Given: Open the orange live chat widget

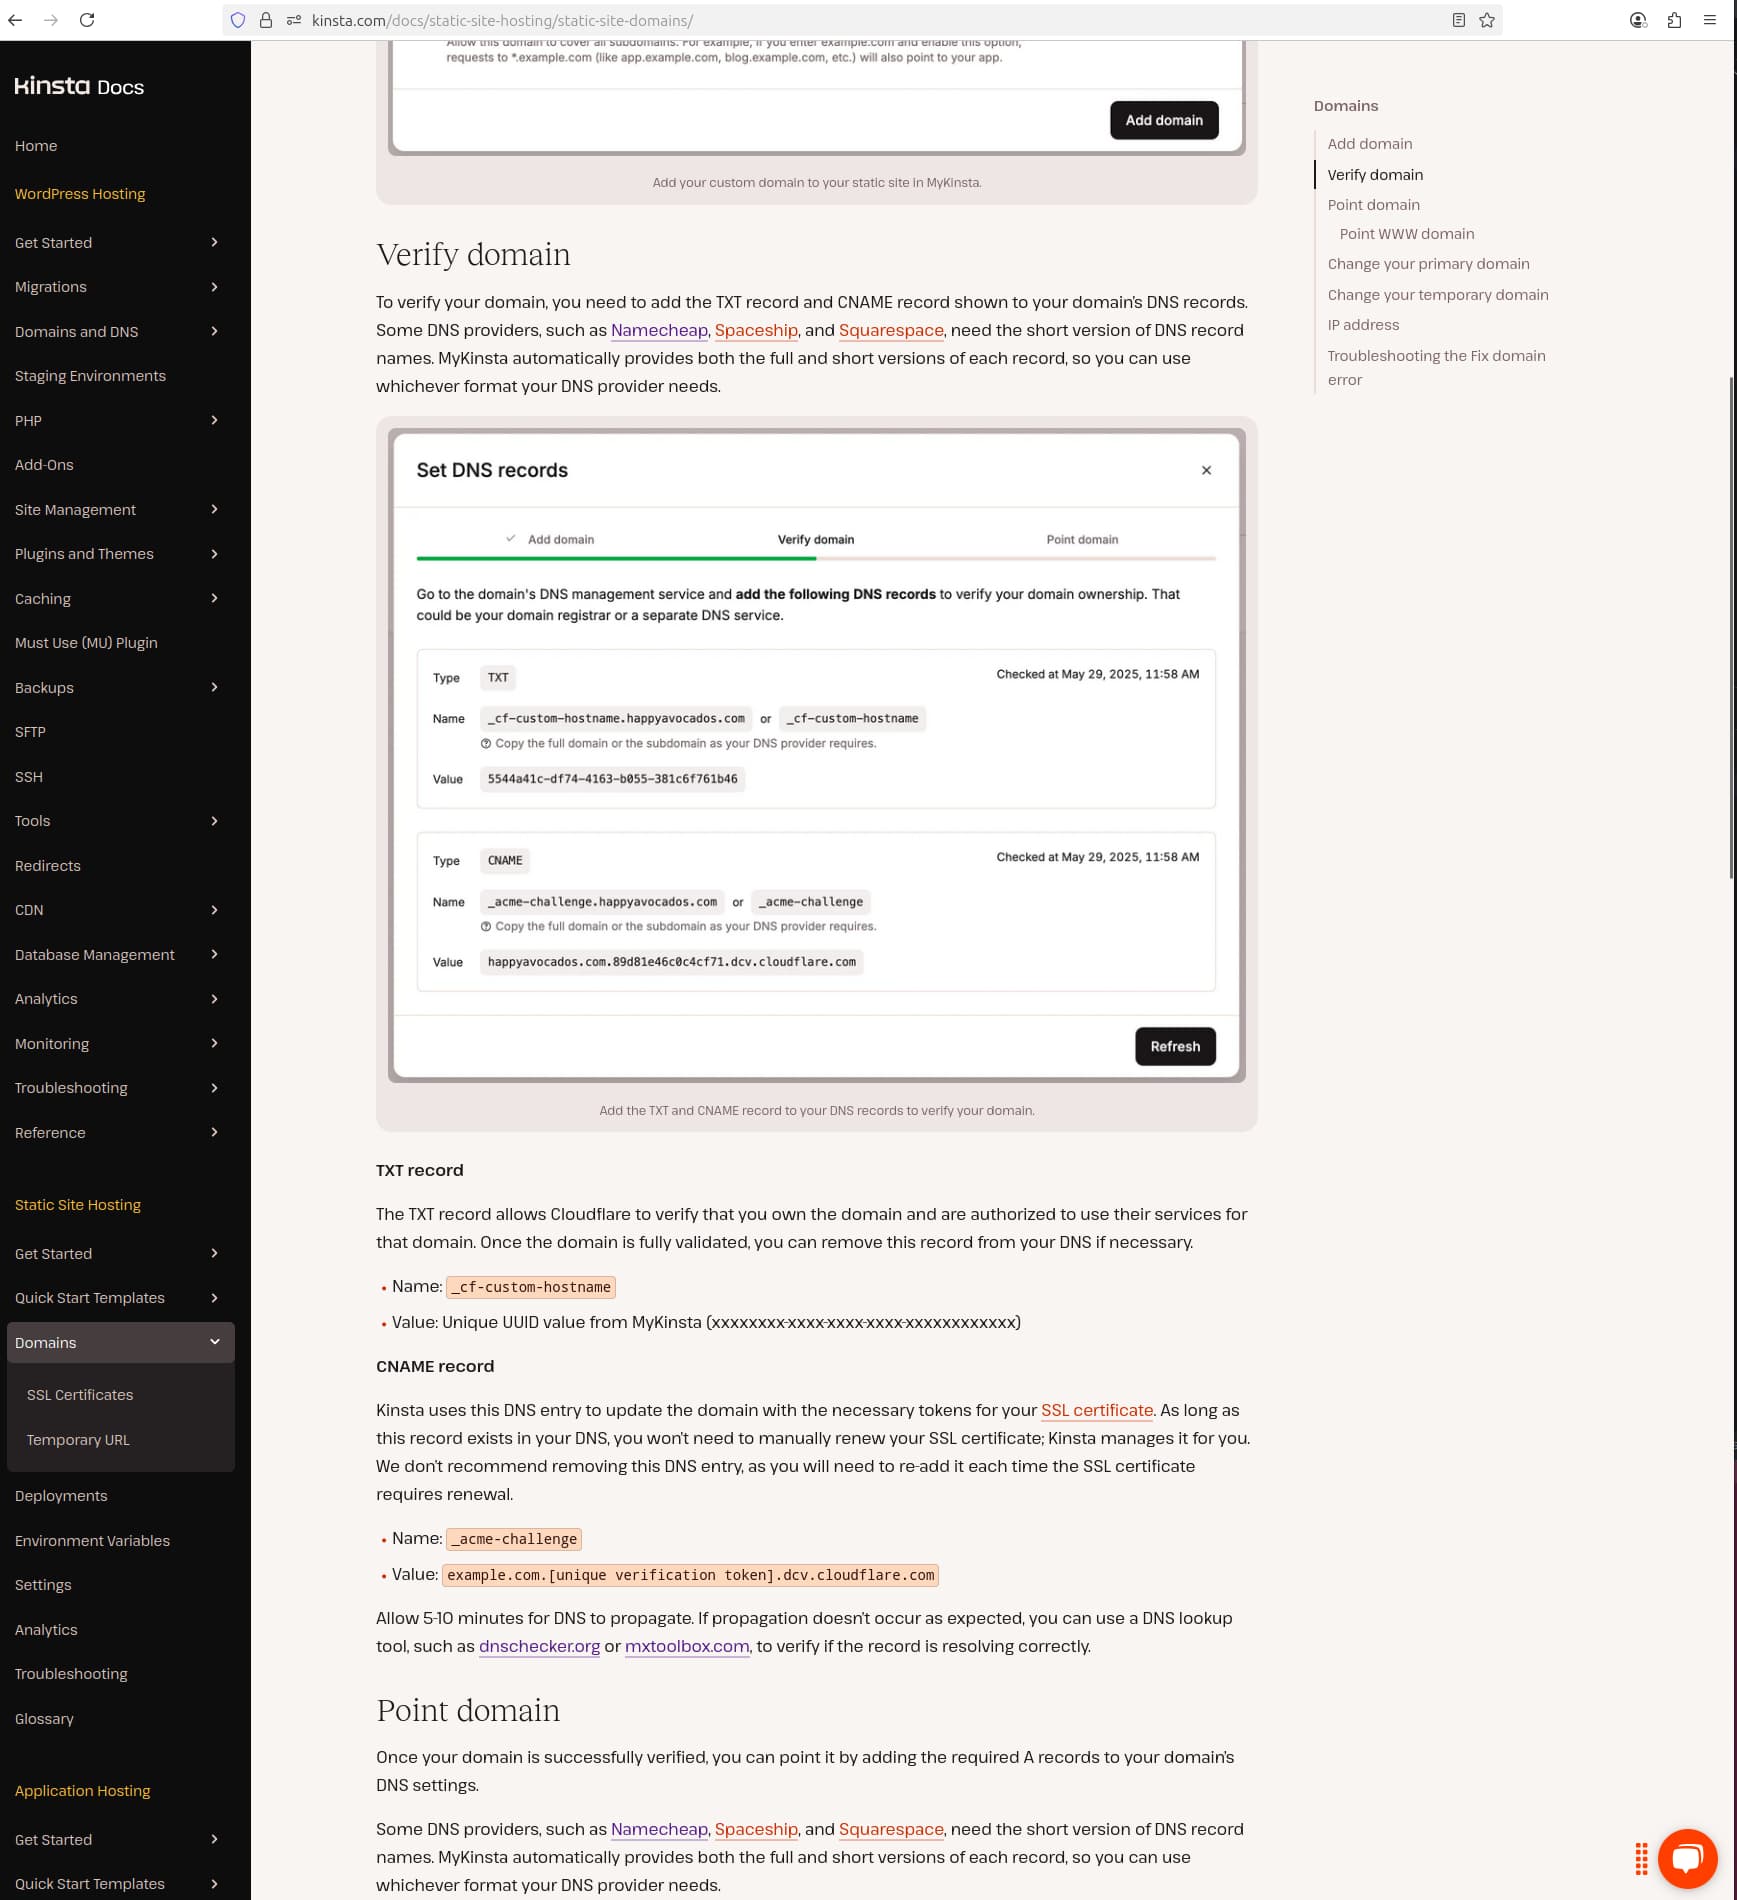Looking at the screenshot, I should coord(1687,1858).
